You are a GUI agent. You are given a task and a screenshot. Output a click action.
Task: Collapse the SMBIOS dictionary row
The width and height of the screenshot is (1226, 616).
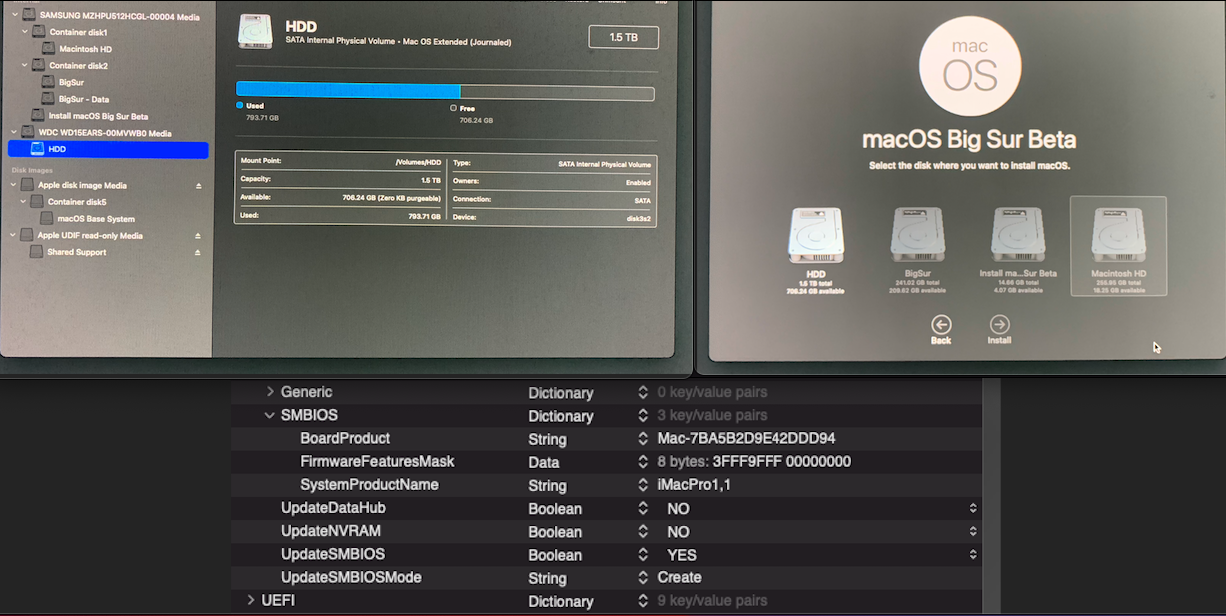click(x=270, y=415)
